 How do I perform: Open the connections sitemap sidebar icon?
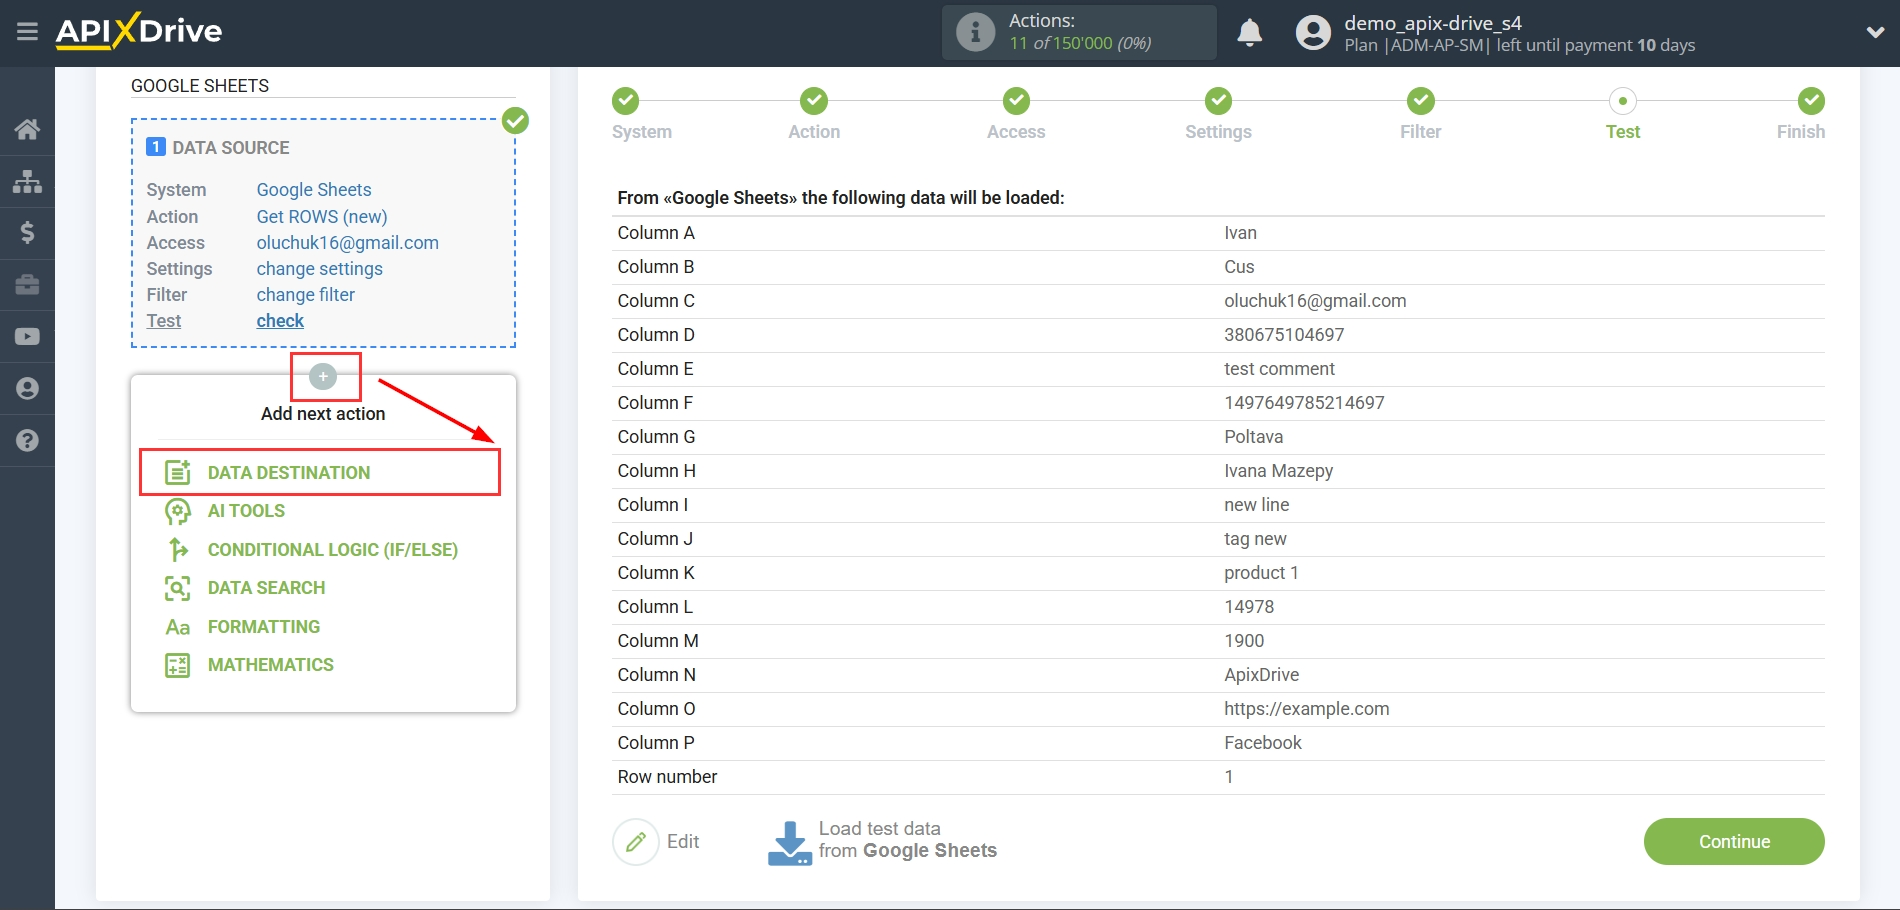pyautogui.click(x=27, y=181)
